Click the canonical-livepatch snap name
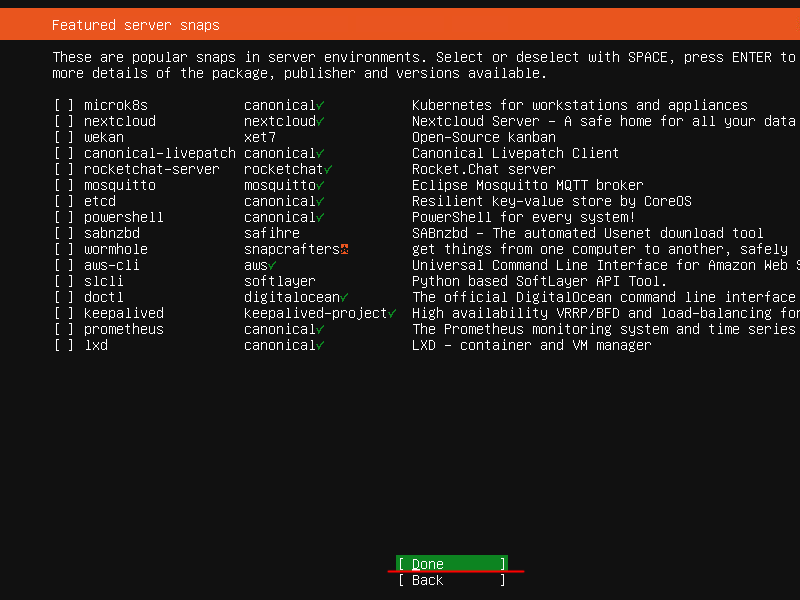The image size is (800, 600). (x=160, y=153)
